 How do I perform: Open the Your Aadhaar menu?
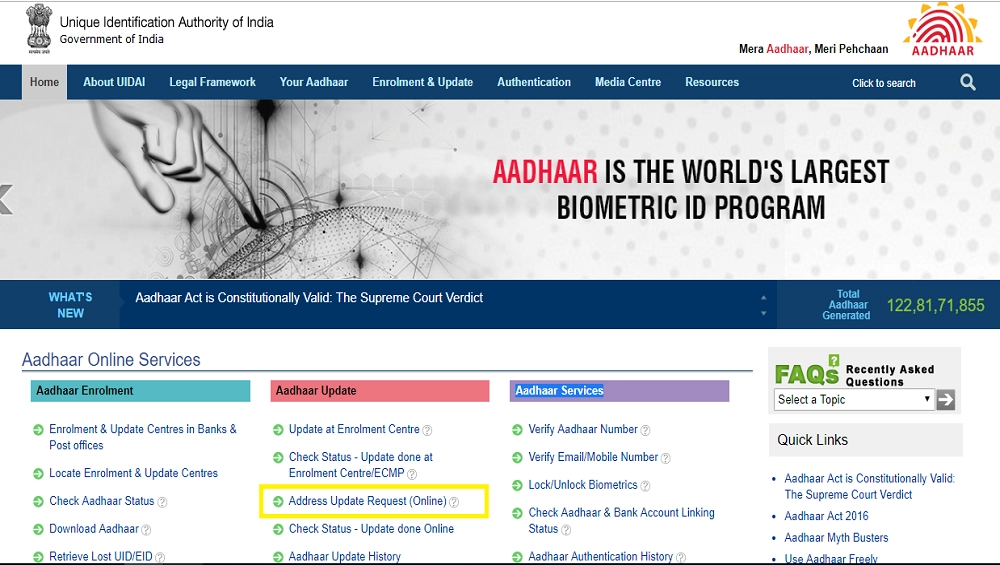pyautogui.click(x=314, y=82)
